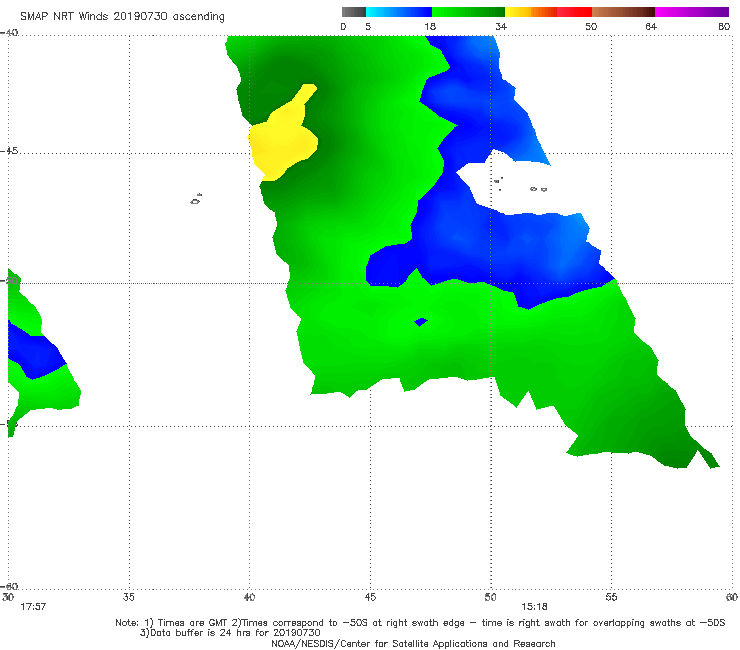Pick the brown colorbar segment

pyautogui.click(x=623, y=12)
